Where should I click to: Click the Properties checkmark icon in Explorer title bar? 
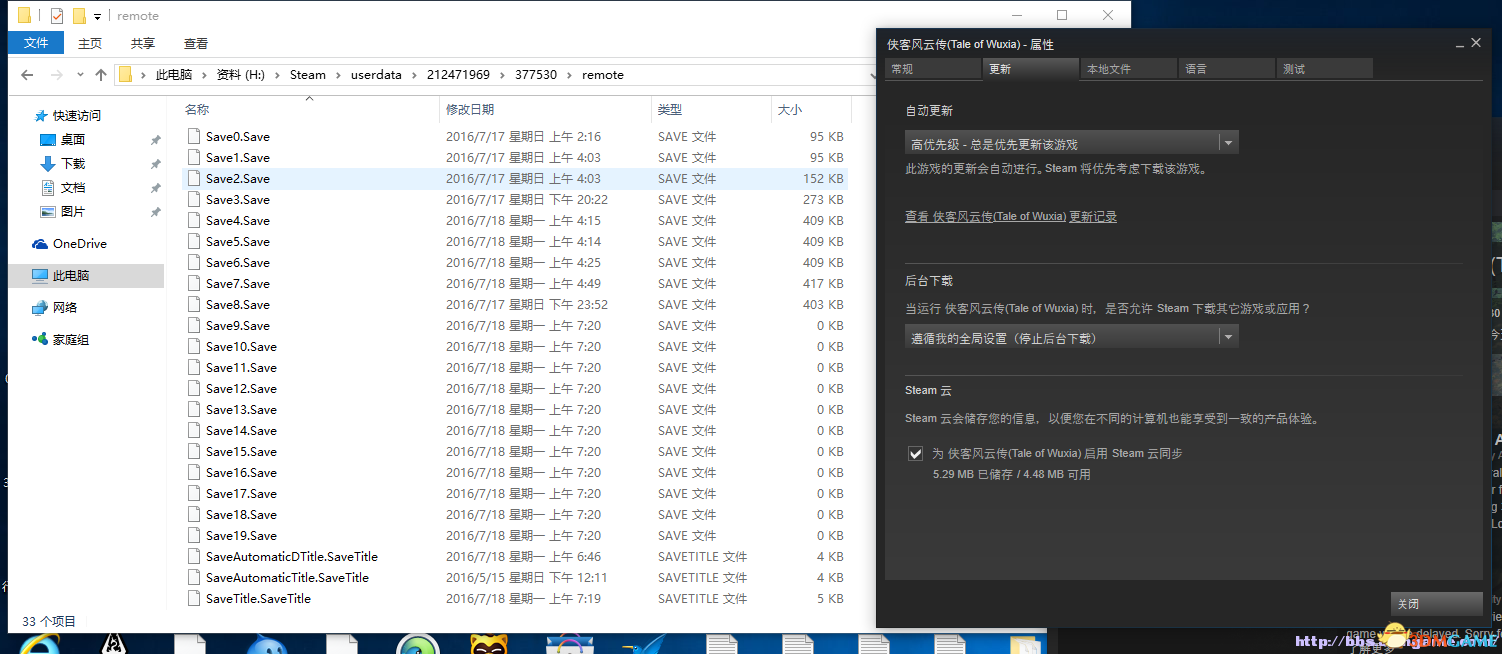(x=56, y=16)
